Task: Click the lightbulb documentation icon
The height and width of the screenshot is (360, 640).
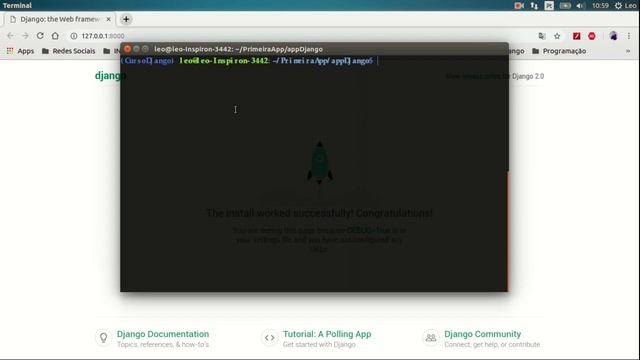Action: coord(104,338)
